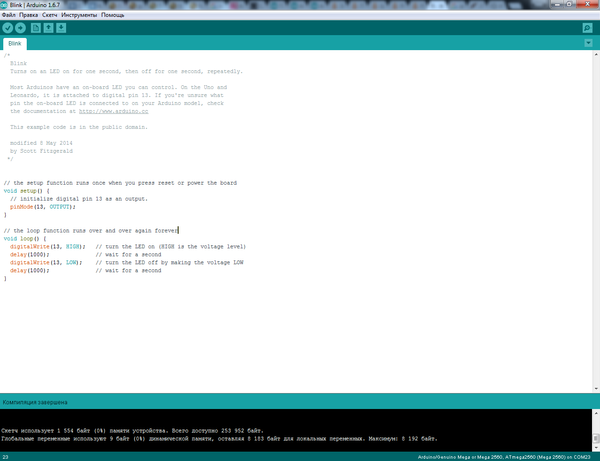Click the editor scrollbar up arrow

(x=596, y=54)
